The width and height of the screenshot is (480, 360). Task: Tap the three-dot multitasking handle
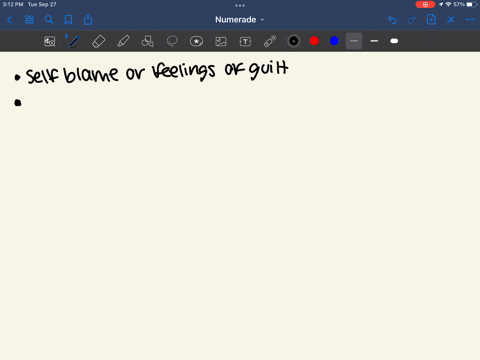[x=240, y=5]
